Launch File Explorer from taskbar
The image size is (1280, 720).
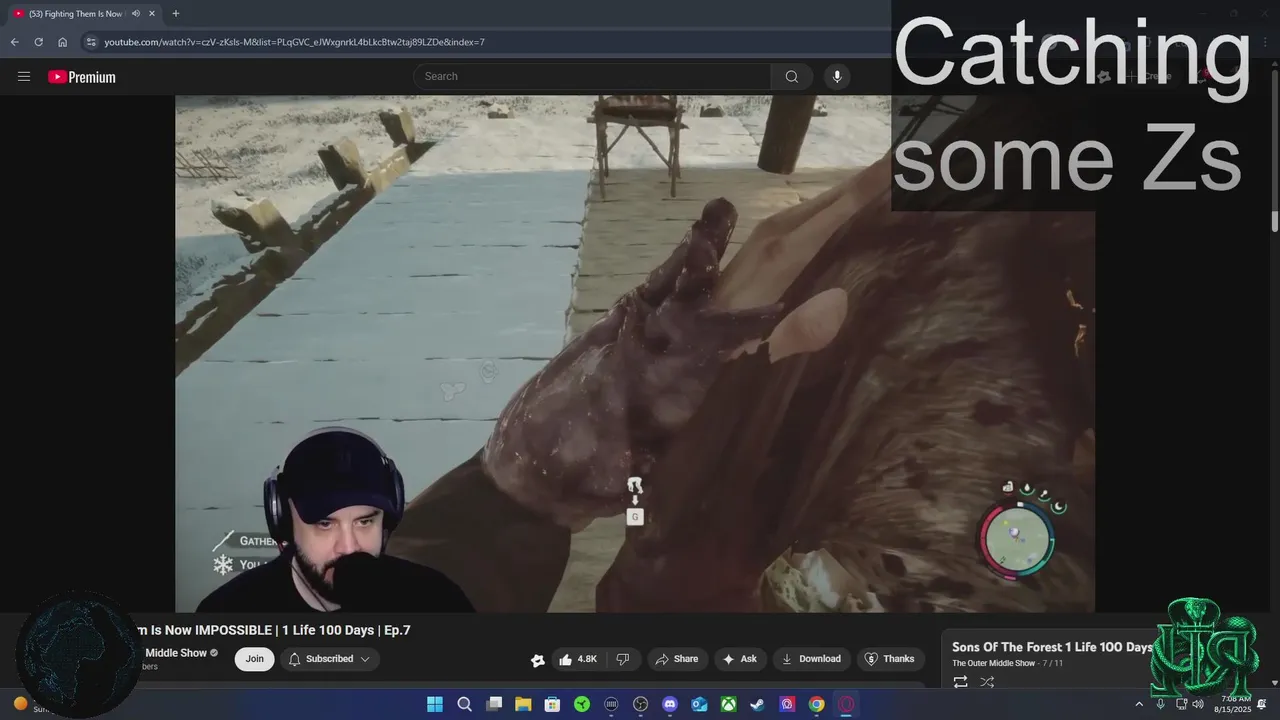pyautogui.click(x=523, y=704)
